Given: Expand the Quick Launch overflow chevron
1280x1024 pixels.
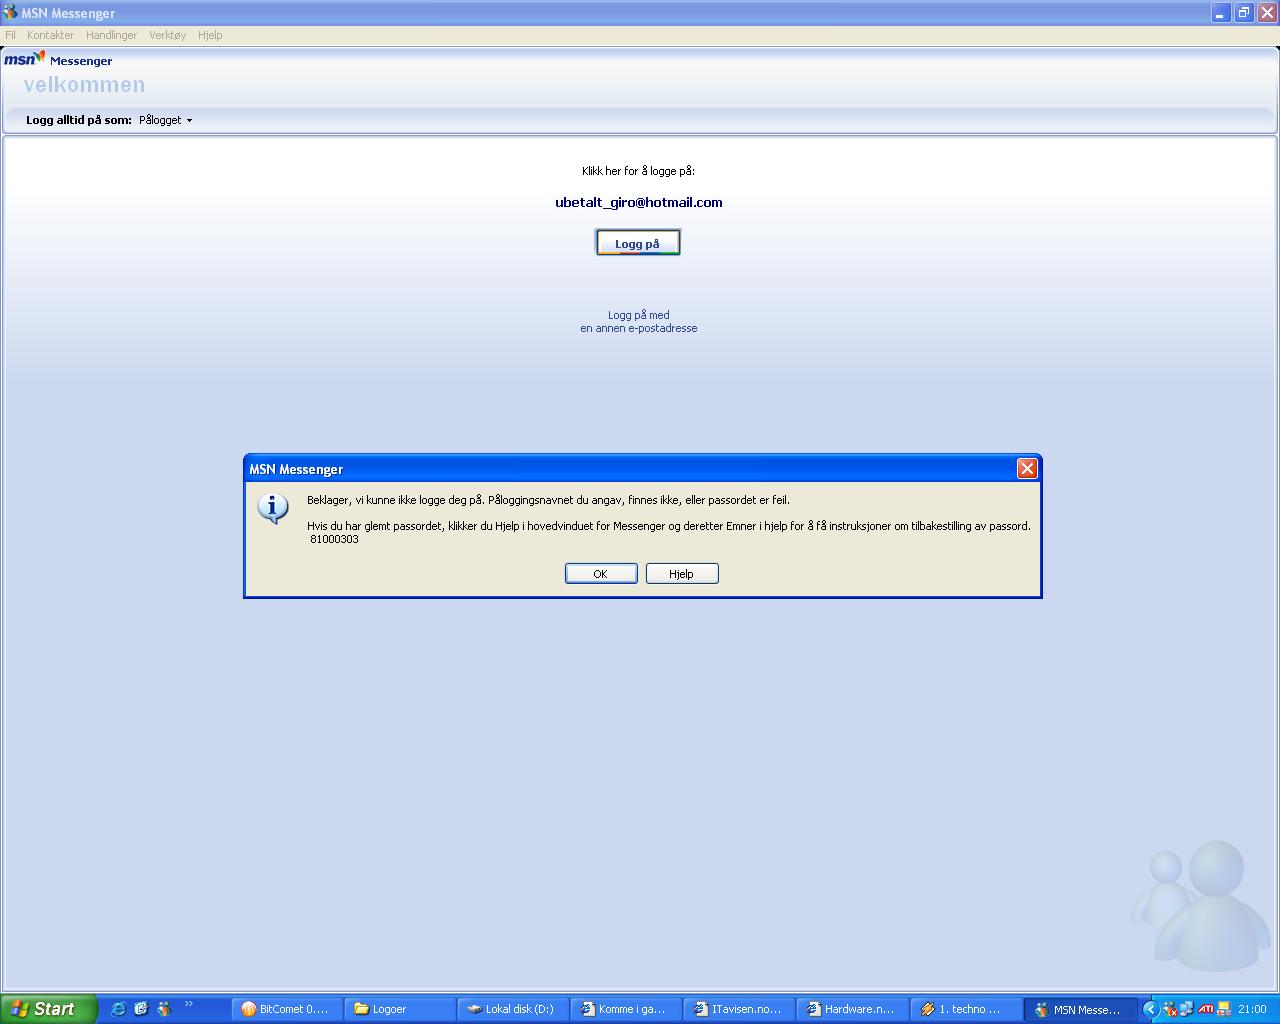Looking at the screenshot, I should [188, 1005].
